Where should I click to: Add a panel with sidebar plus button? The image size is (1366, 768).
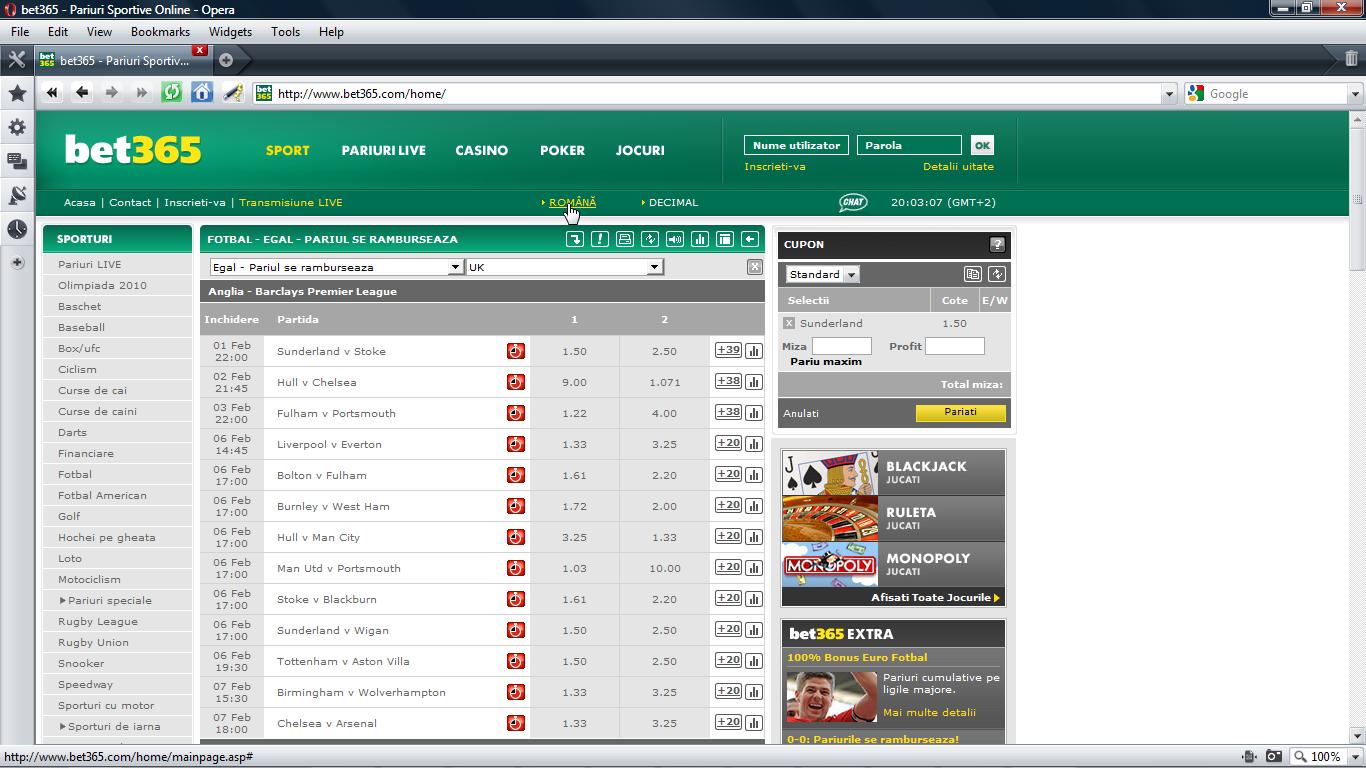(17, 263)
